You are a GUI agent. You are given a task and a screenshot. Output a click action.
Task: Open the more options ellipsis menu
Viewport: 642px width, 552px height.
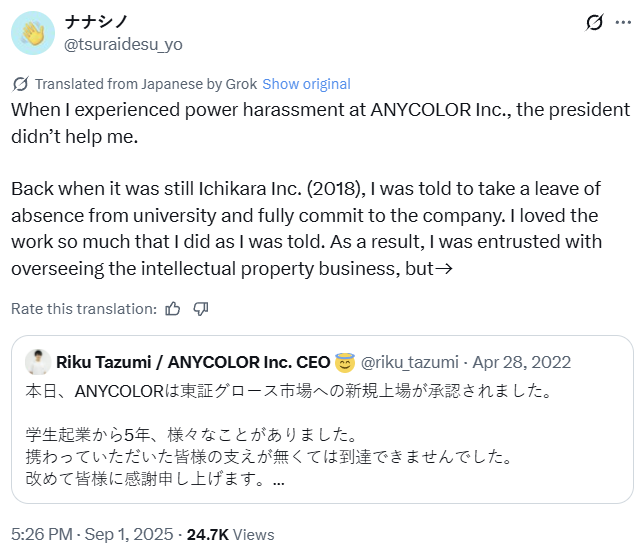pyautogui.click(x=623, y=22)
